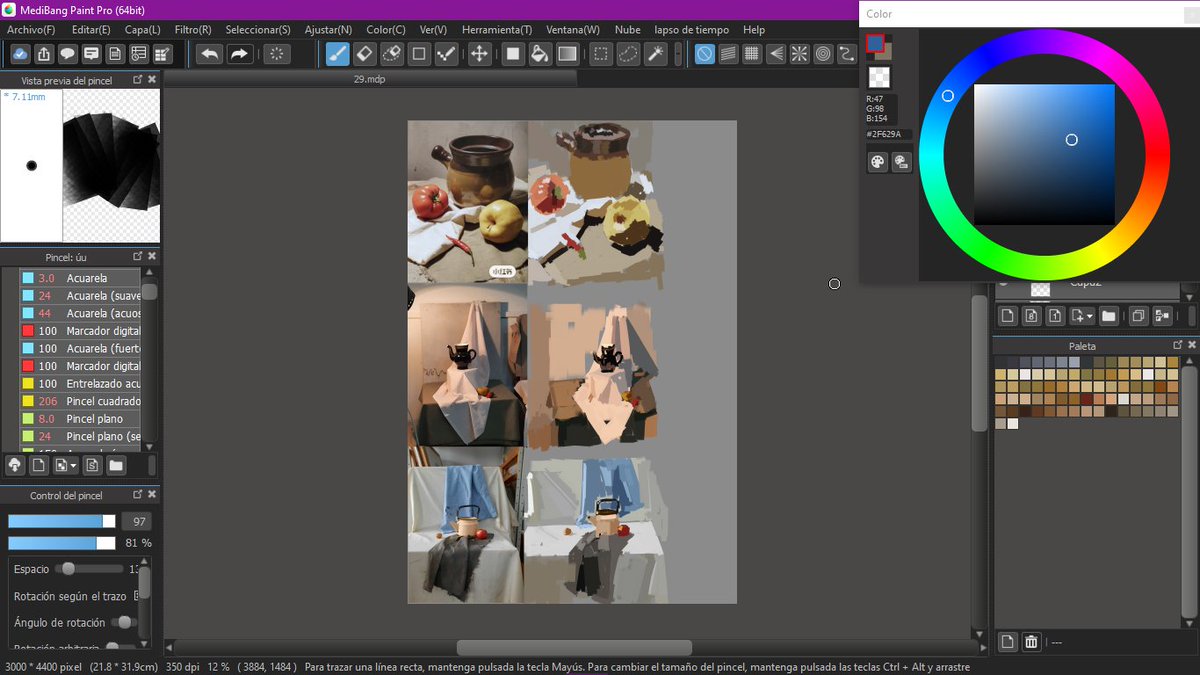
Task: Choose the Gradient tool
Action: [567, 54]
